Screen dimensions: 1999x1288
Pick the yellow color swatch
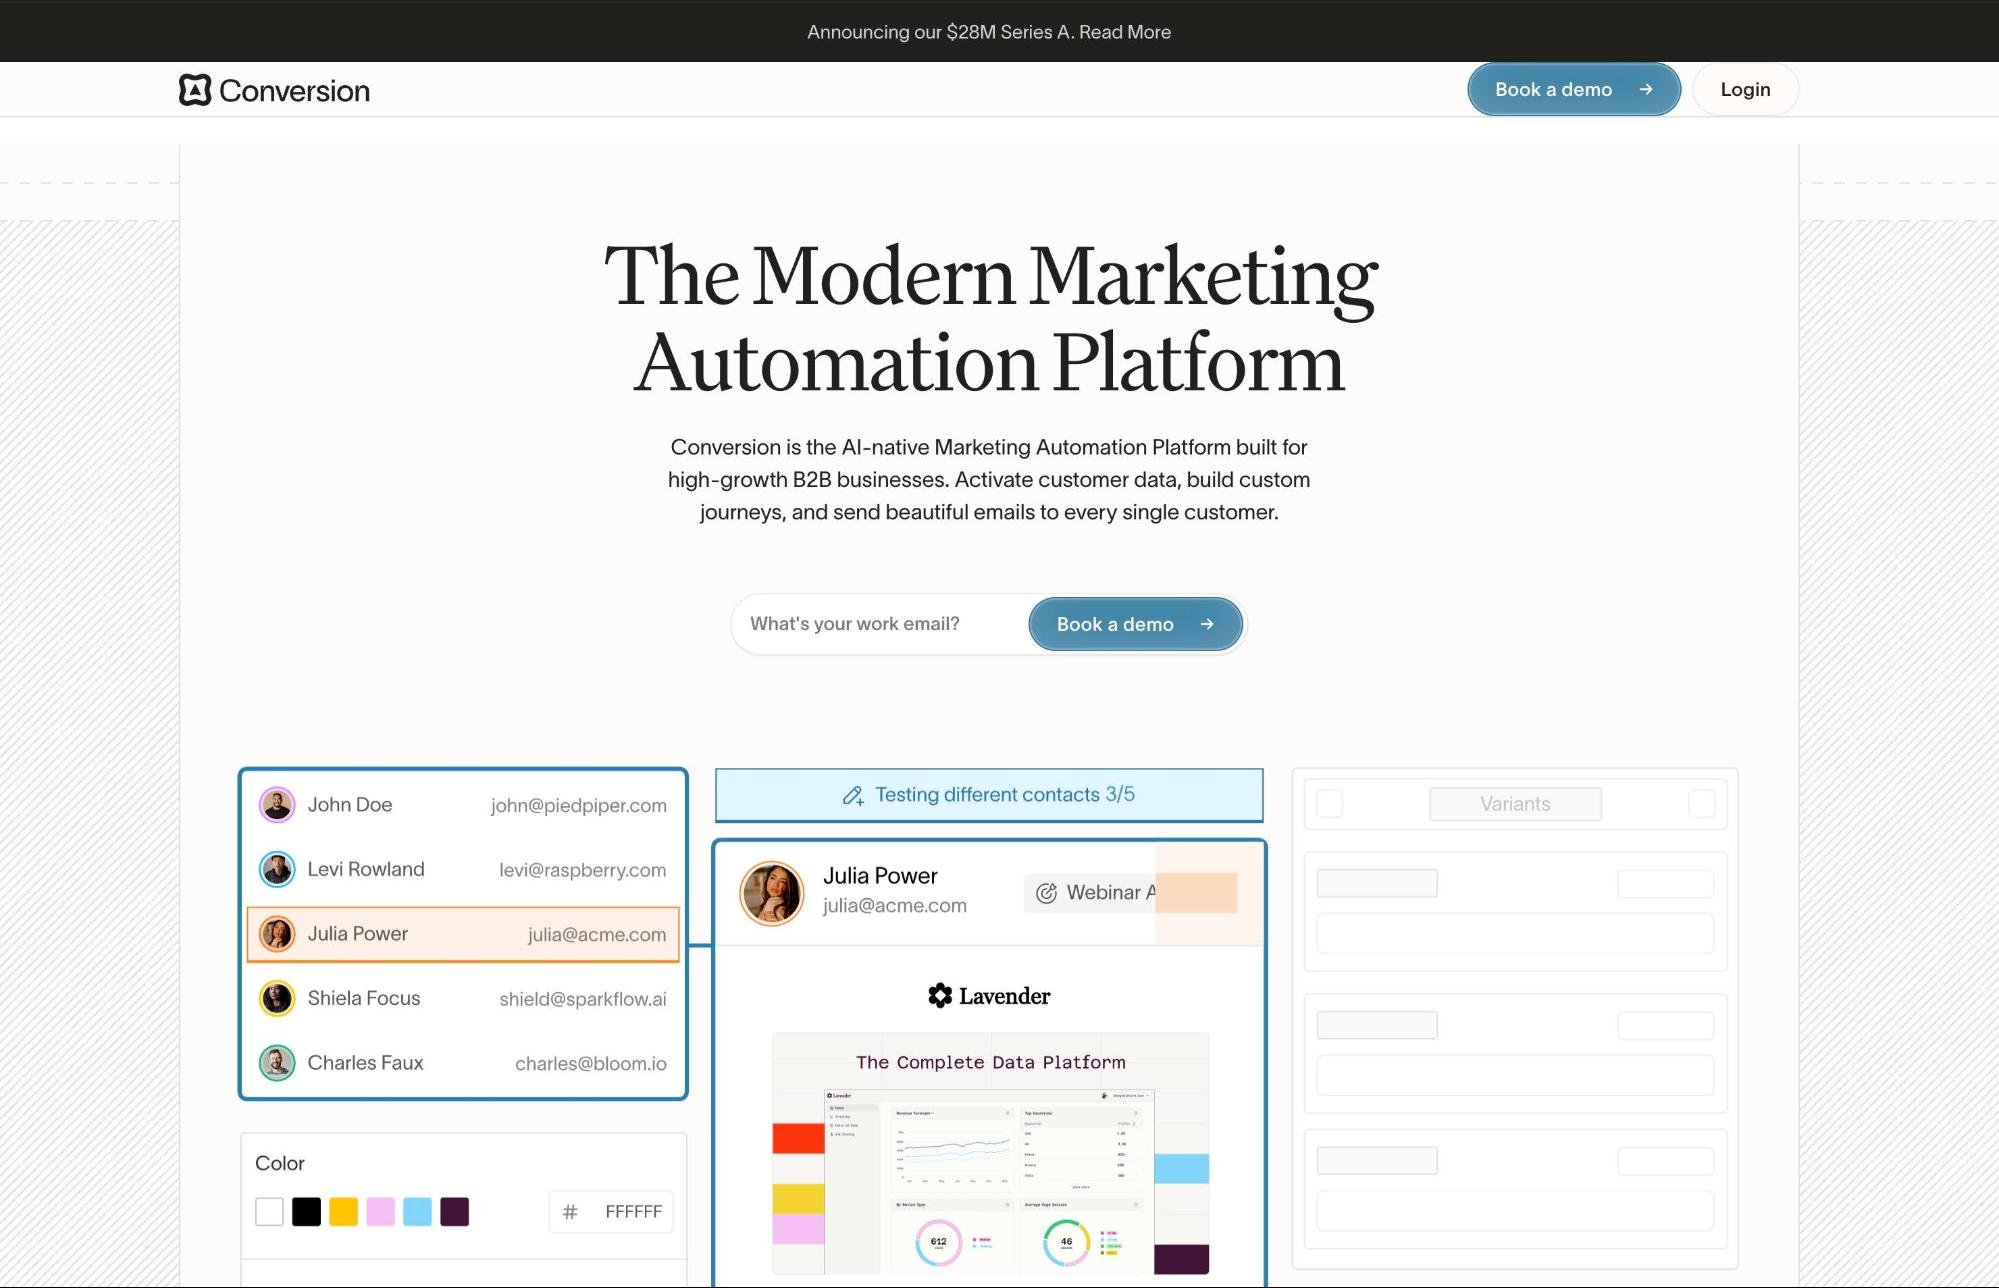(343, 1212)
